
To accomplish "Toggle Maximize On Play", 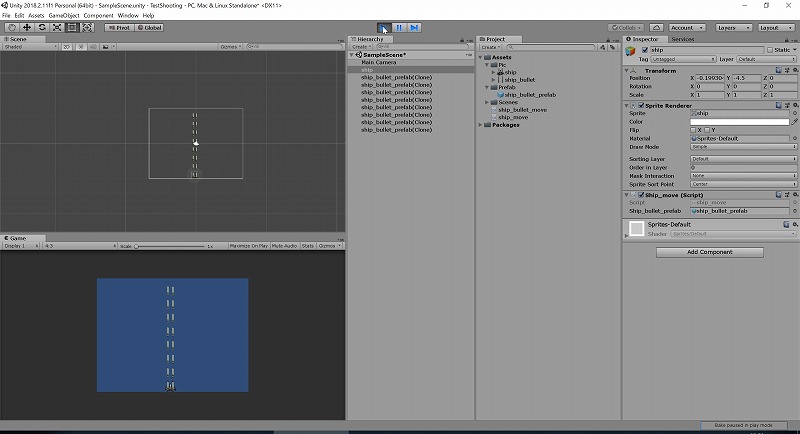I will pyautogui.click(x=248, y=246).
